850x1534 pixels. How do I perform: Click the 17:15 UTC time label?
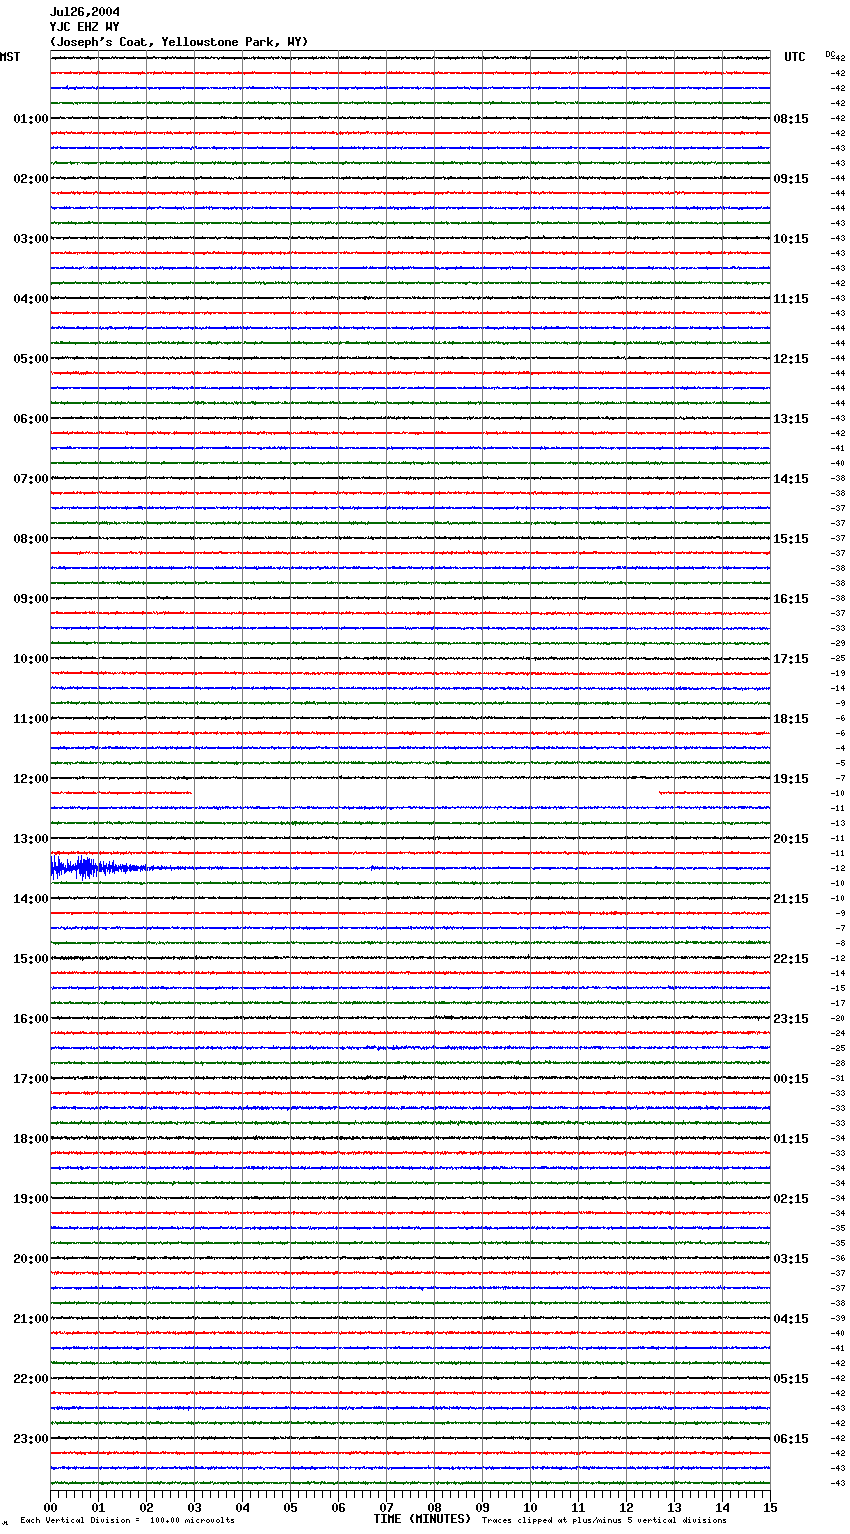click(791, 659)
